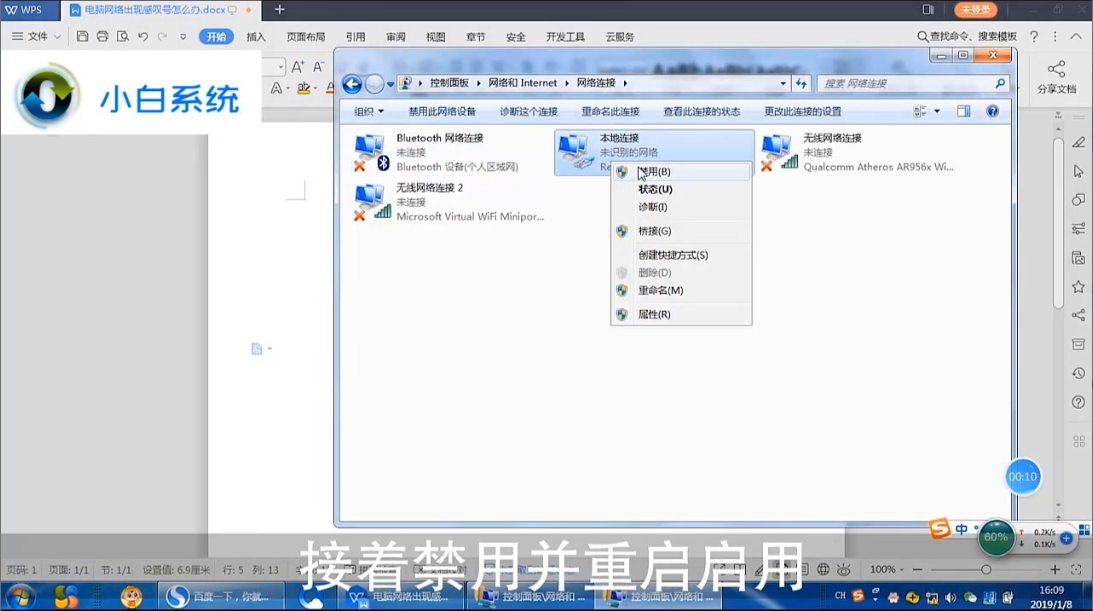1093x611 pixels.
Task: Click the 查找命令、搜索模板 search box
Action: (x=967, y=36)
